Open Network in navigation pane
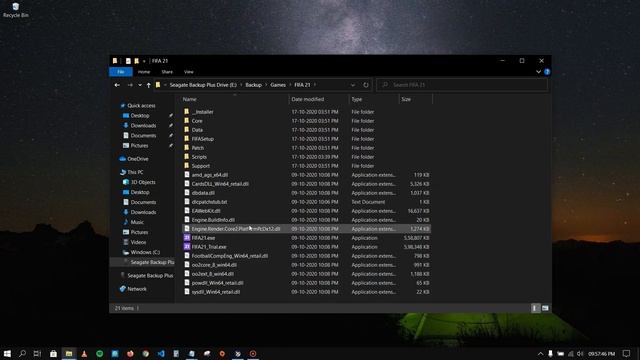Viewport: 640px width, 360px height. (x=137, y=289)
